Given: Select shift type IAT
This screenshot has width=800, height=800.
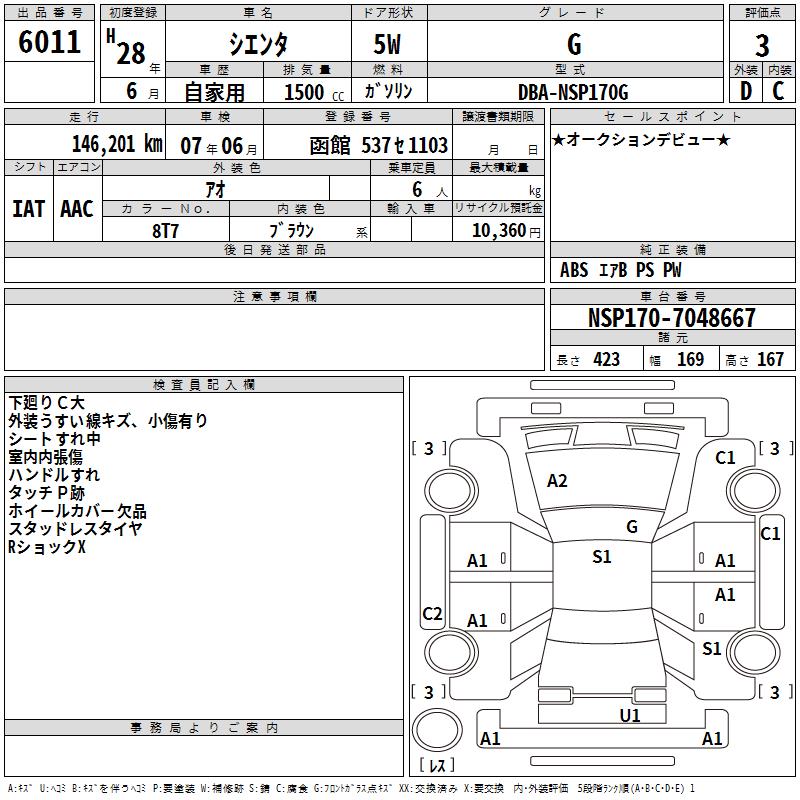Looking at the screenshot, I should pyautogui.click(x=28, y=209).
